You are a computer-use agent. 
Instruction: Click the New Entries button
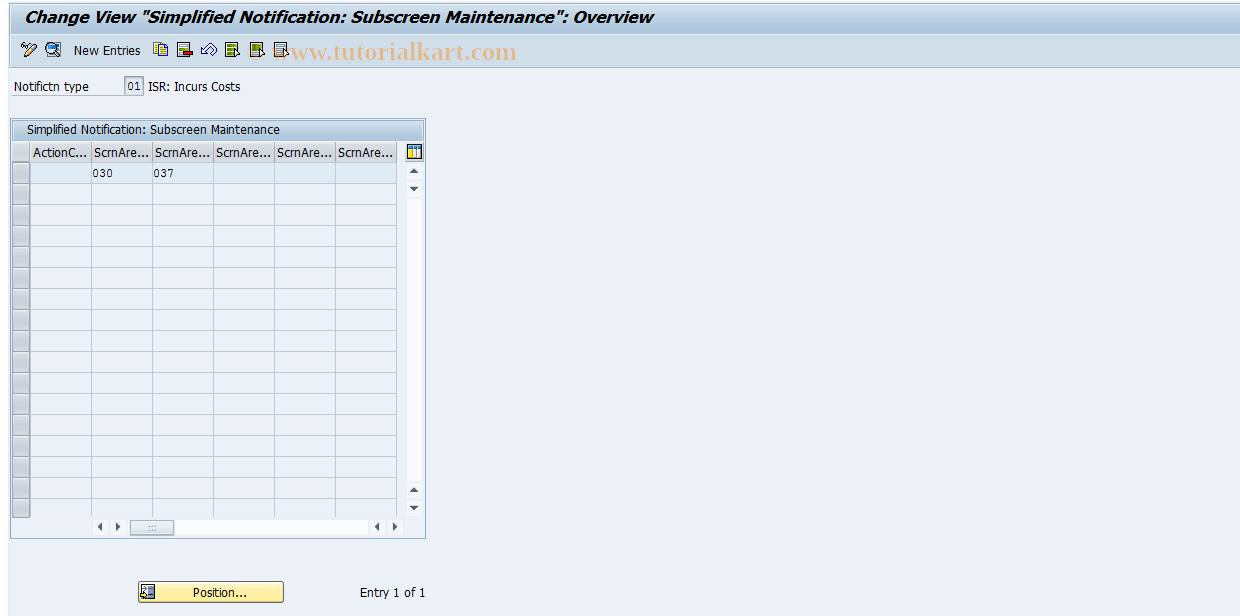click(x=107, y=50)
